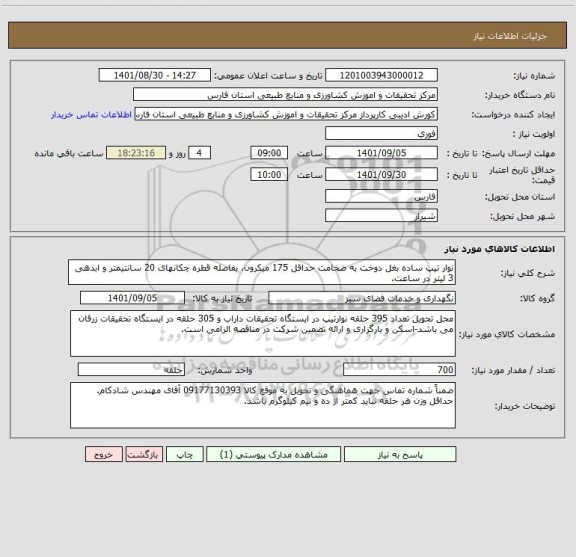The image size is (576, 557).
Task: Click the 'ساعت باقی مانده' text
Action: click(69, 153)
